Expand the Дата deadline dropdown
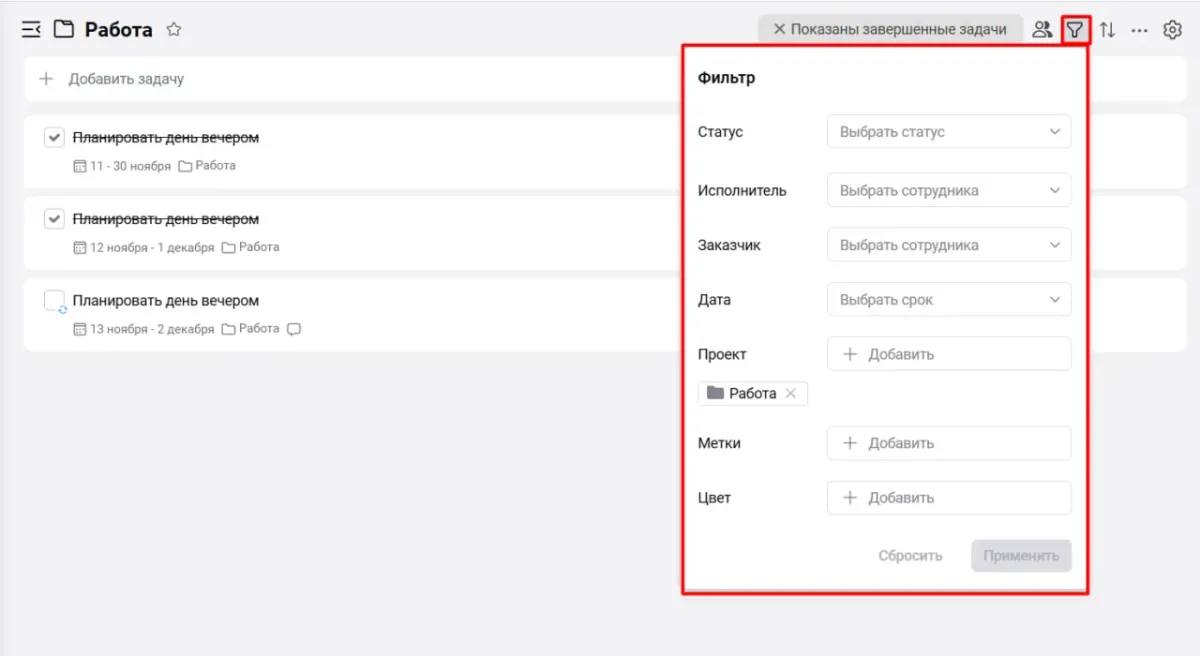The height and width of the screenshot is (656, 1200). (948, 300)
